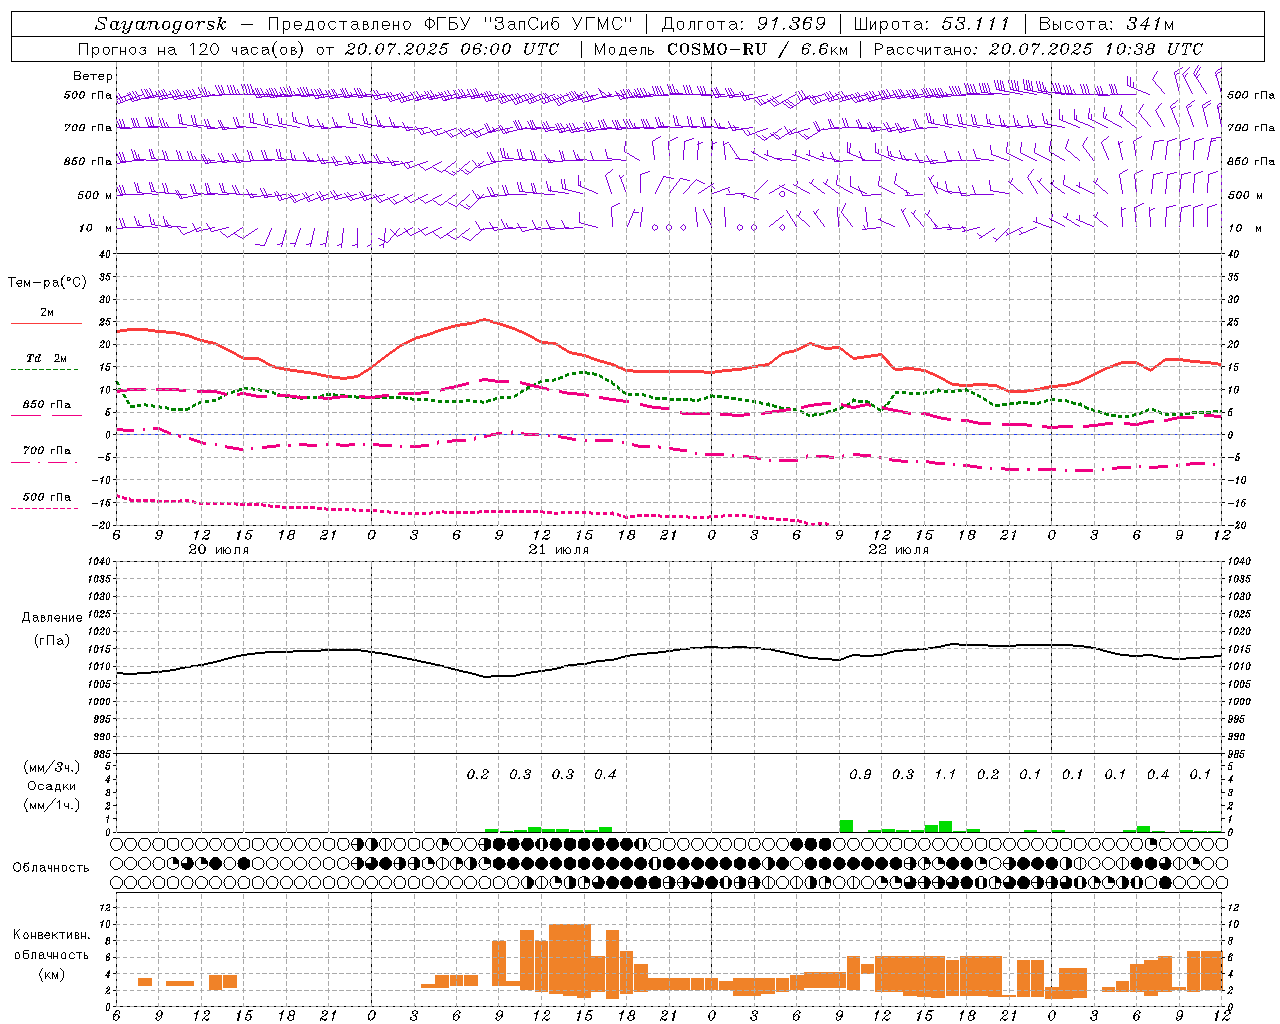Viewport: 1280px width, 1024px height.
Task: Click the 850 гПа temperature legend entry
Action: coord(47,405)
